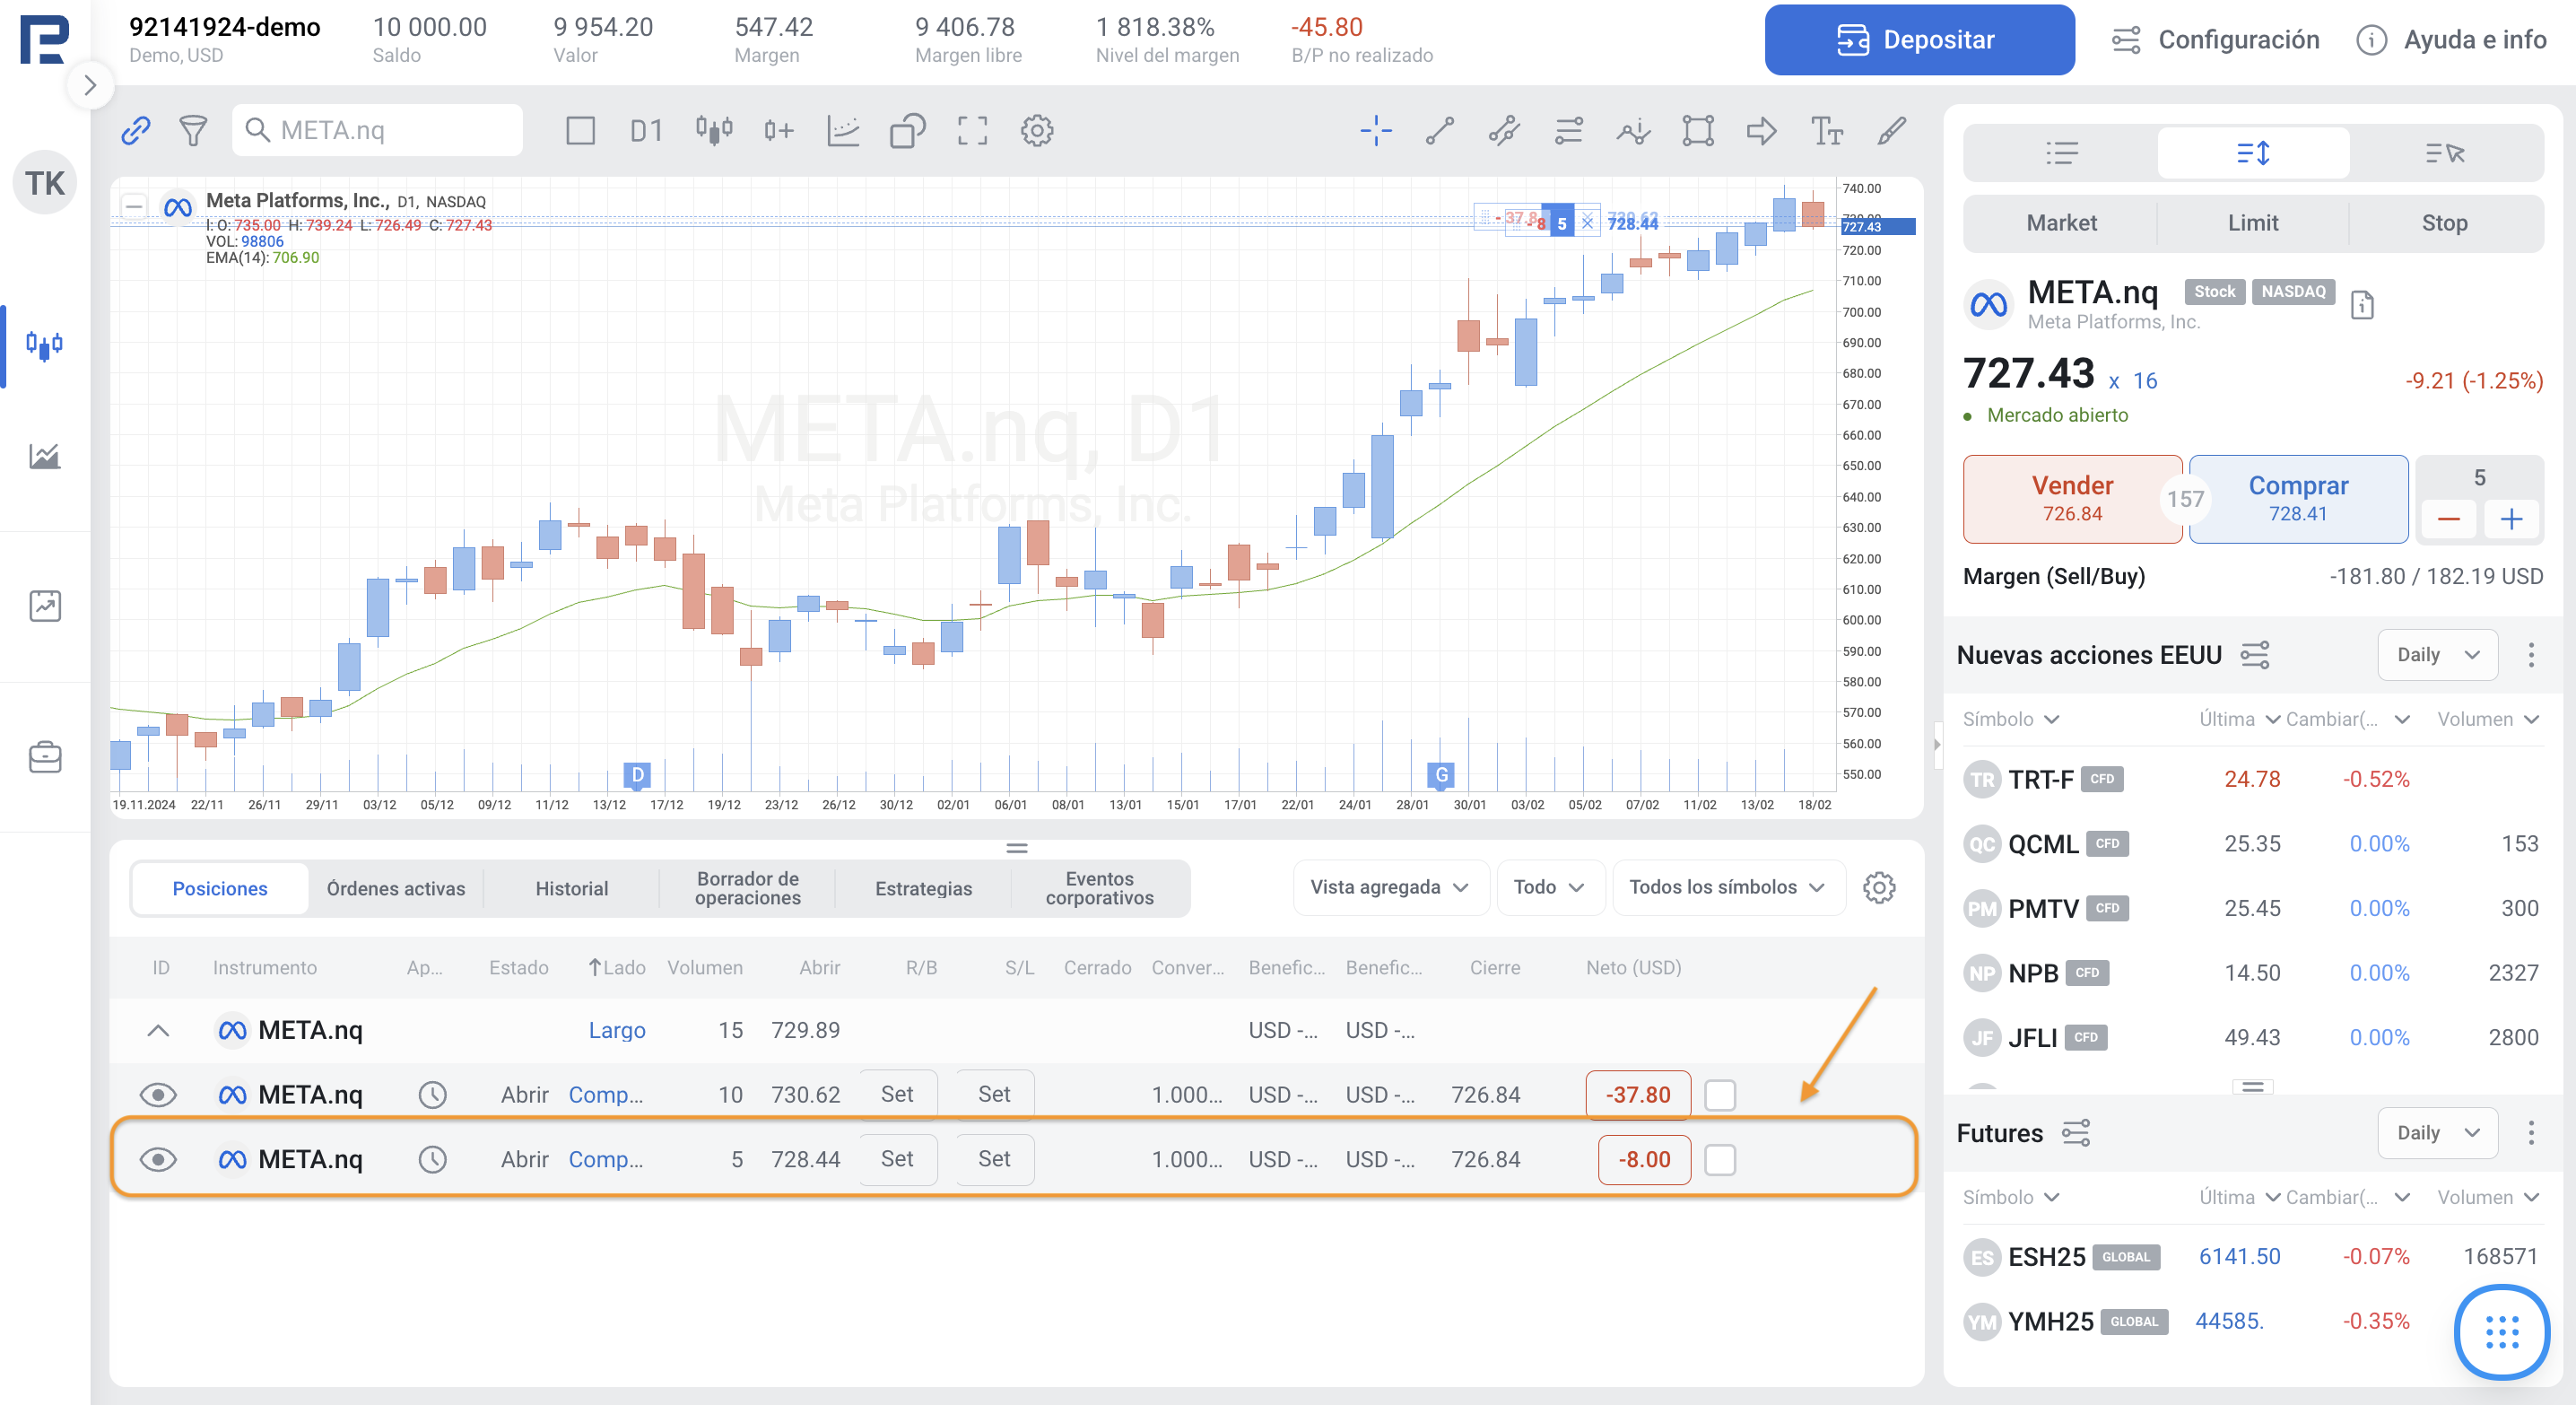Open the Todos los símbolos dropdown
This screenshot has height=1405, width=2576.
click(1726, 888)
